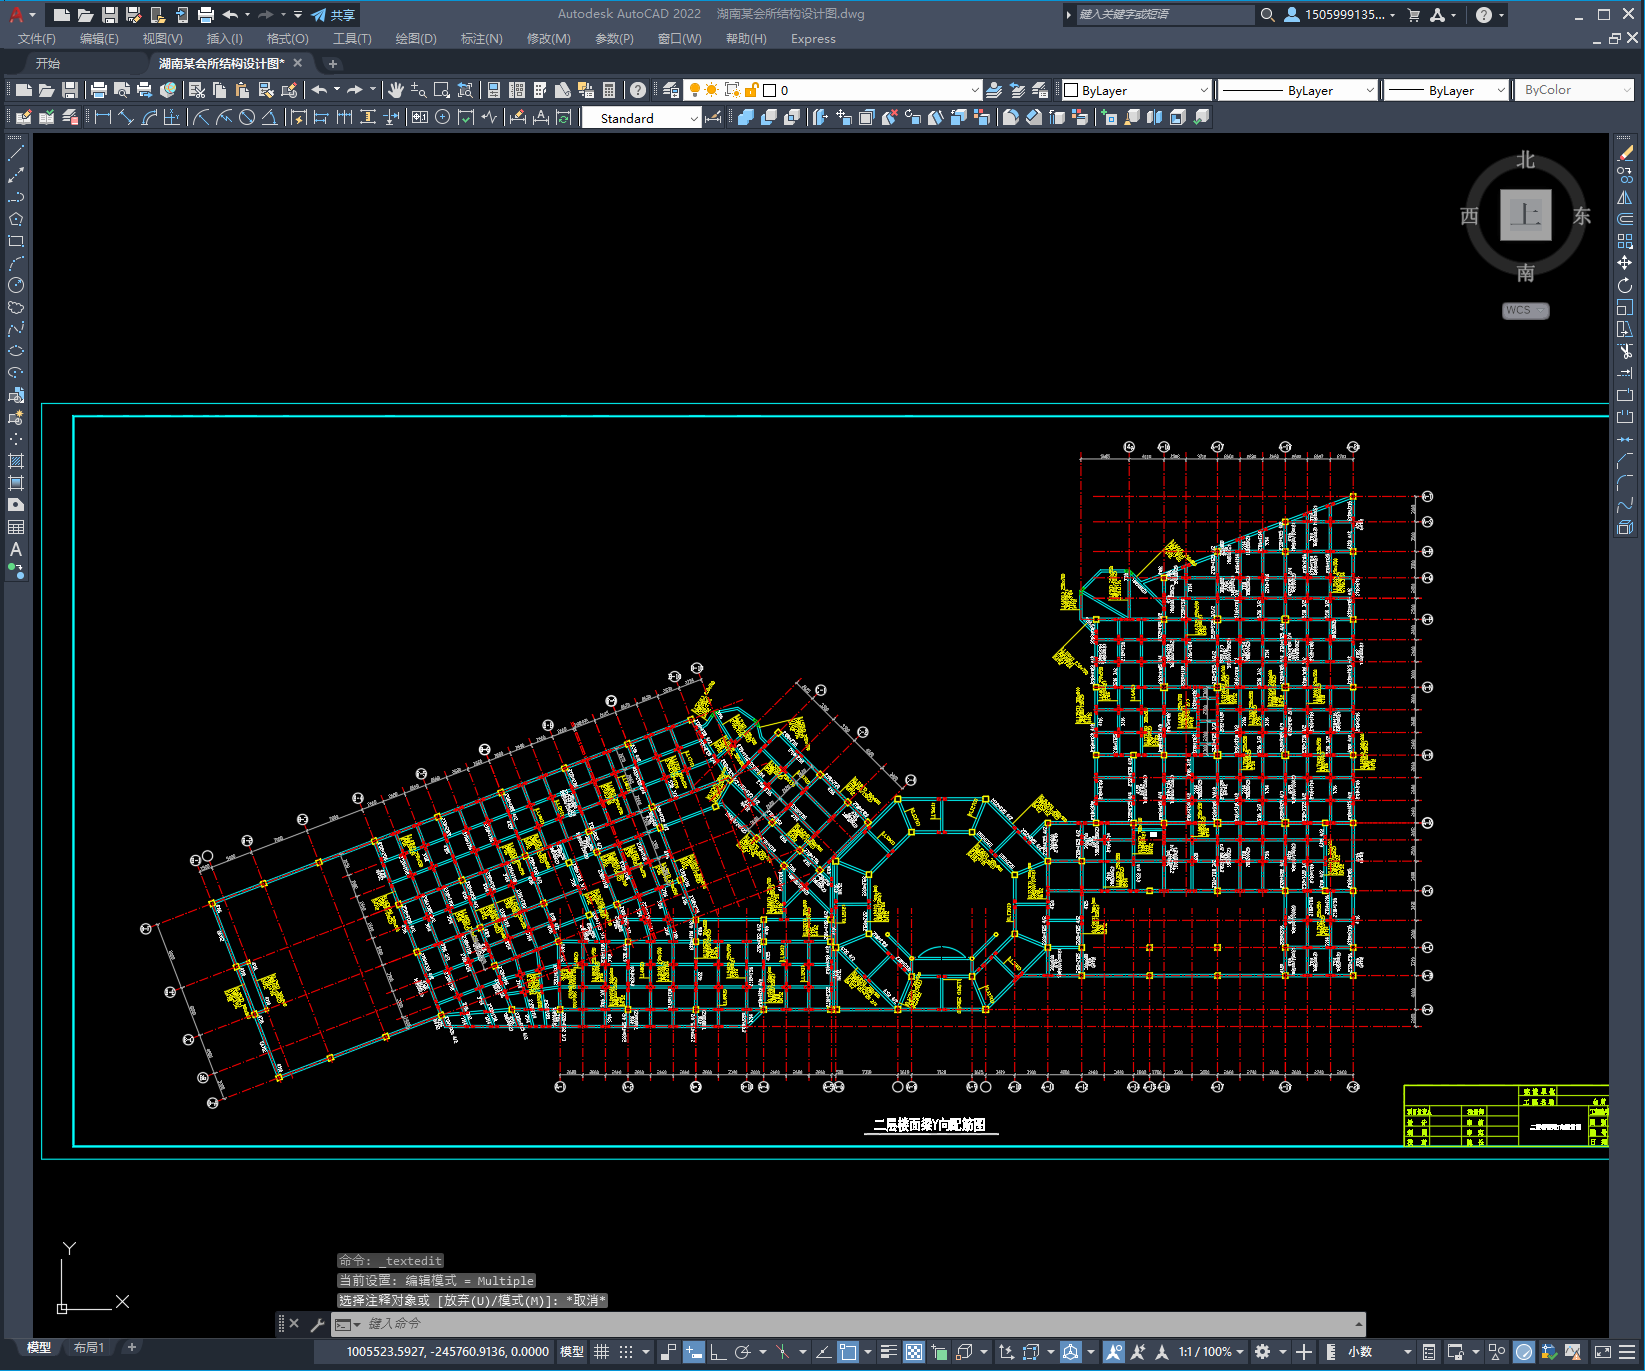Screen dimensions: 1645x1371
Task: Toggle lineweight display in the status bar
Action: (889, 1352)
